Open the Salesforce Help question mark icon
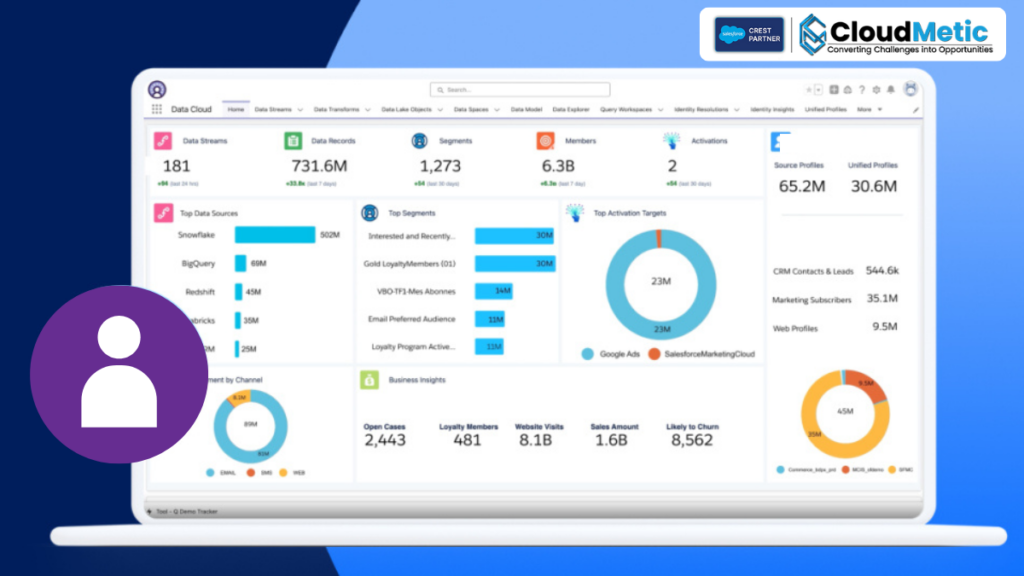This screenshot has height=576, width=1024. point(862,89)
